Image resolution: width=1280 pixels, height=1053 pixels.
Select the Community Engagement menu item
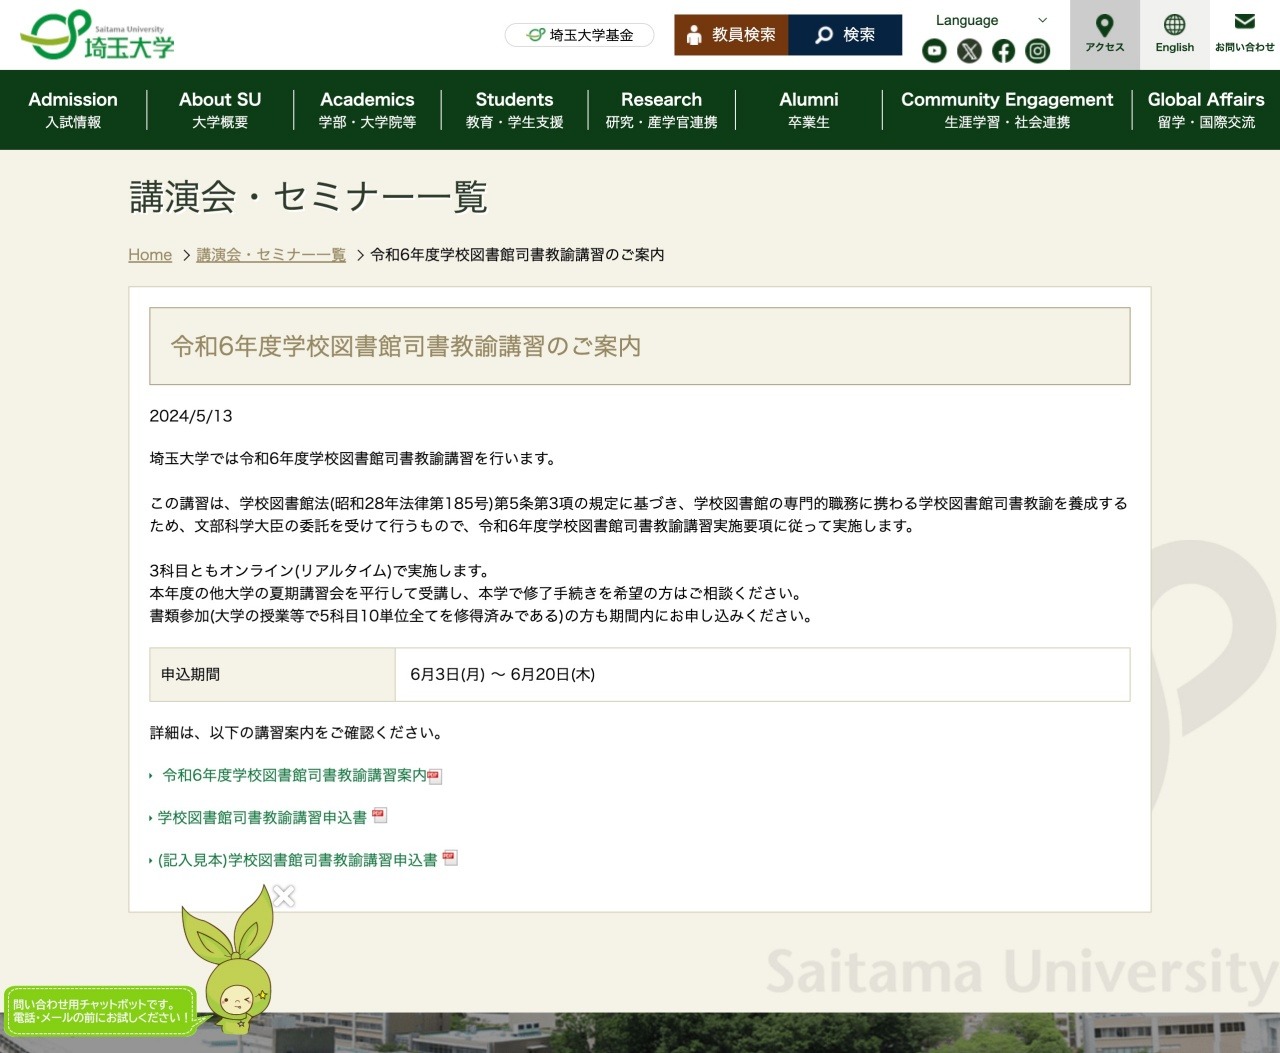pyautogui.click(x=1006, y=109)
